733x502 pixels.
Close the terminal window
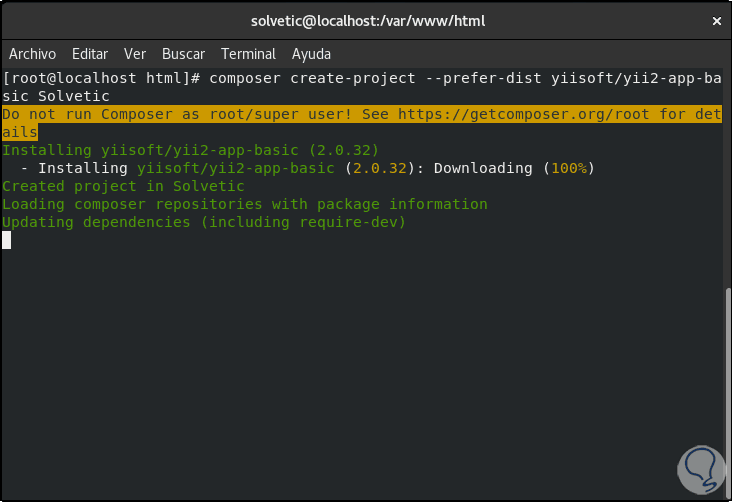pos(716,20)
